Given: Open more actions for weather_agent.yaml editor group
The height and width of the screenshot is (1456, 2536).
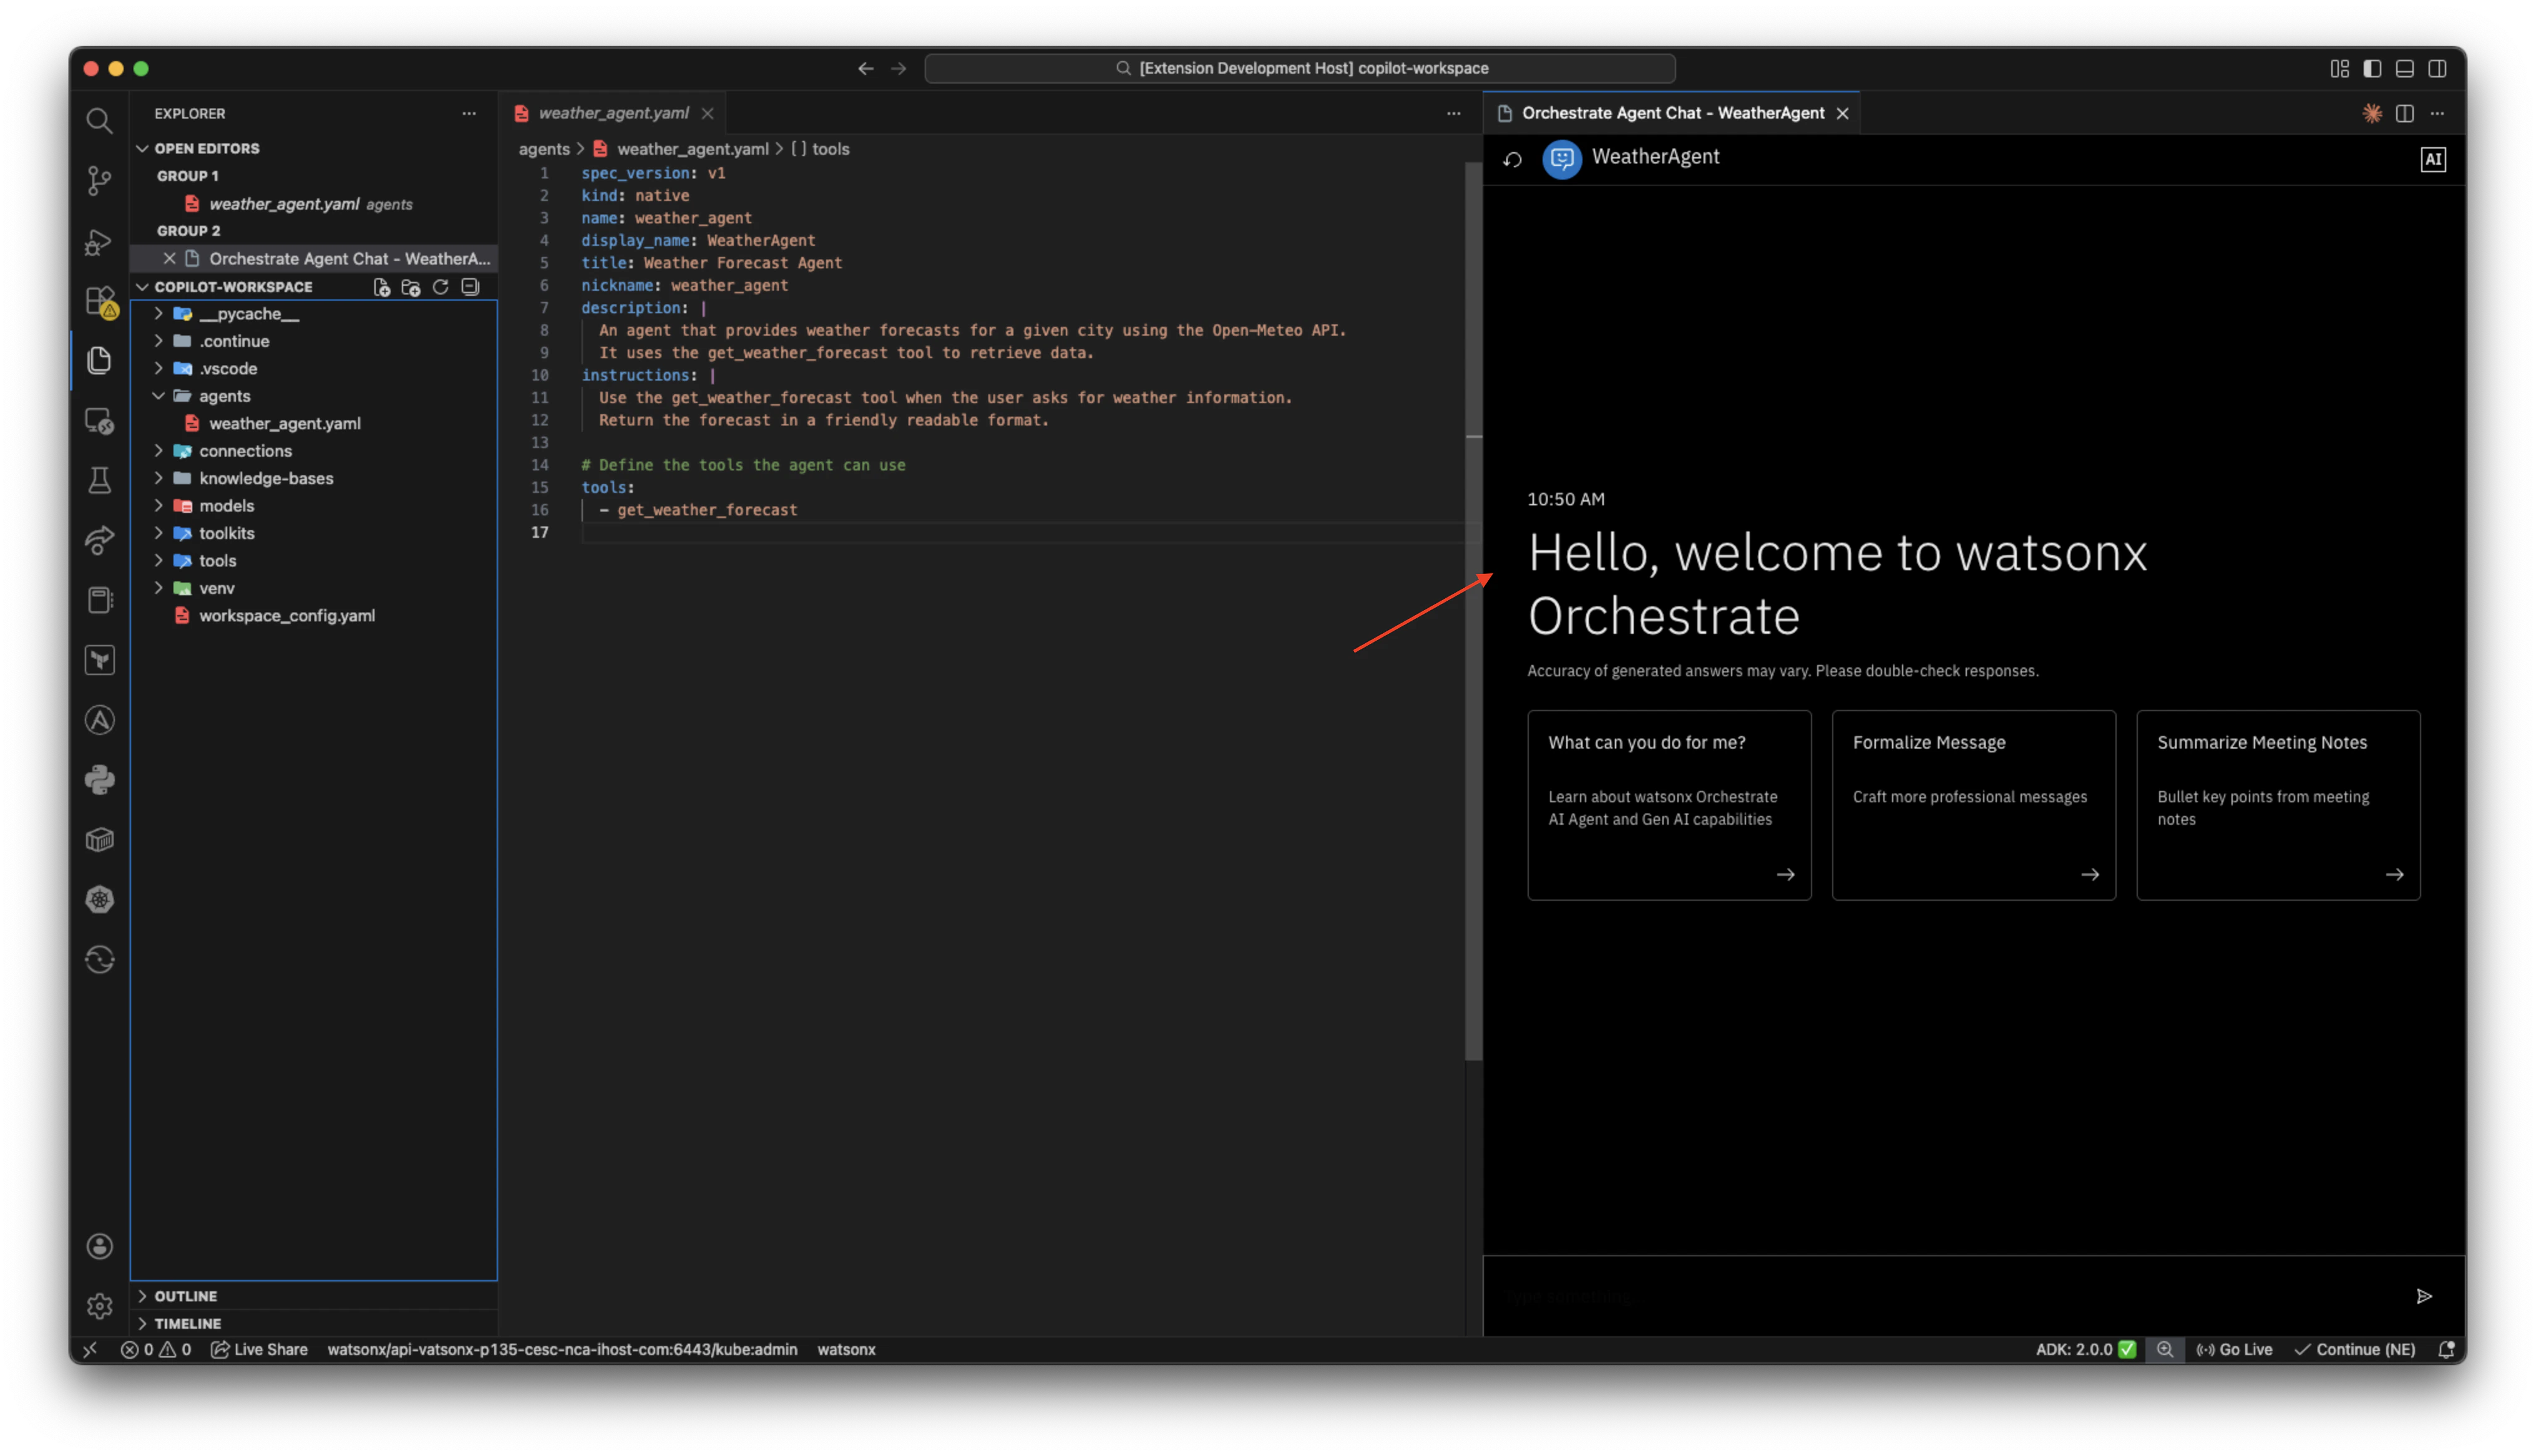Looking at the screenshot, I should pos(1453,113).
